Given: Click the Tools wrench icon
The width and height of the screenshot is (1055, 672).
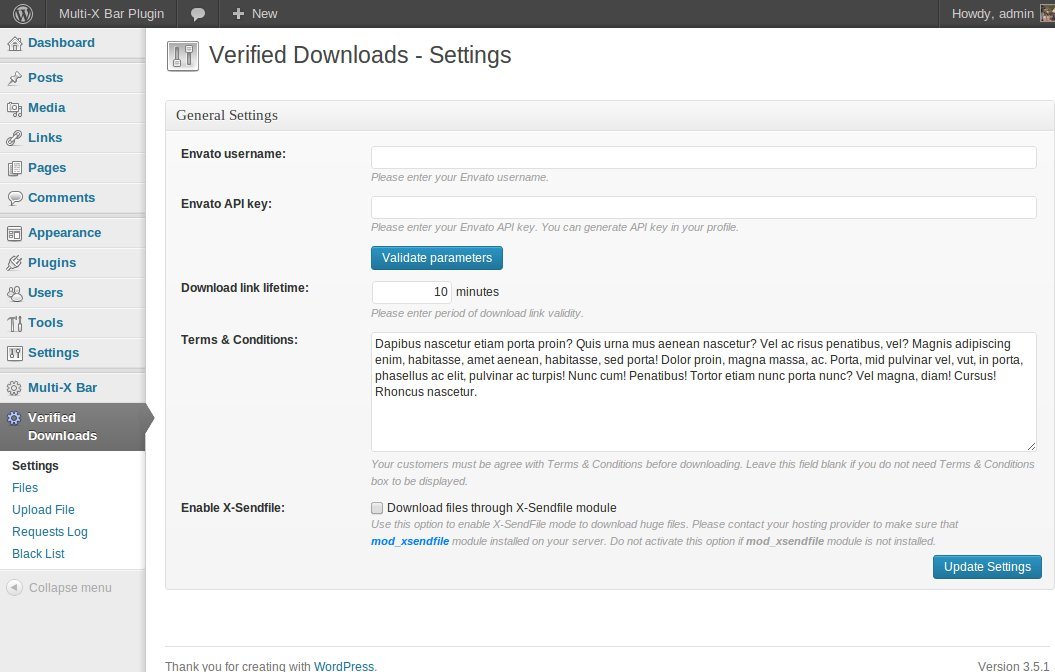Looking at the screenshot, I should pos(14,323).
